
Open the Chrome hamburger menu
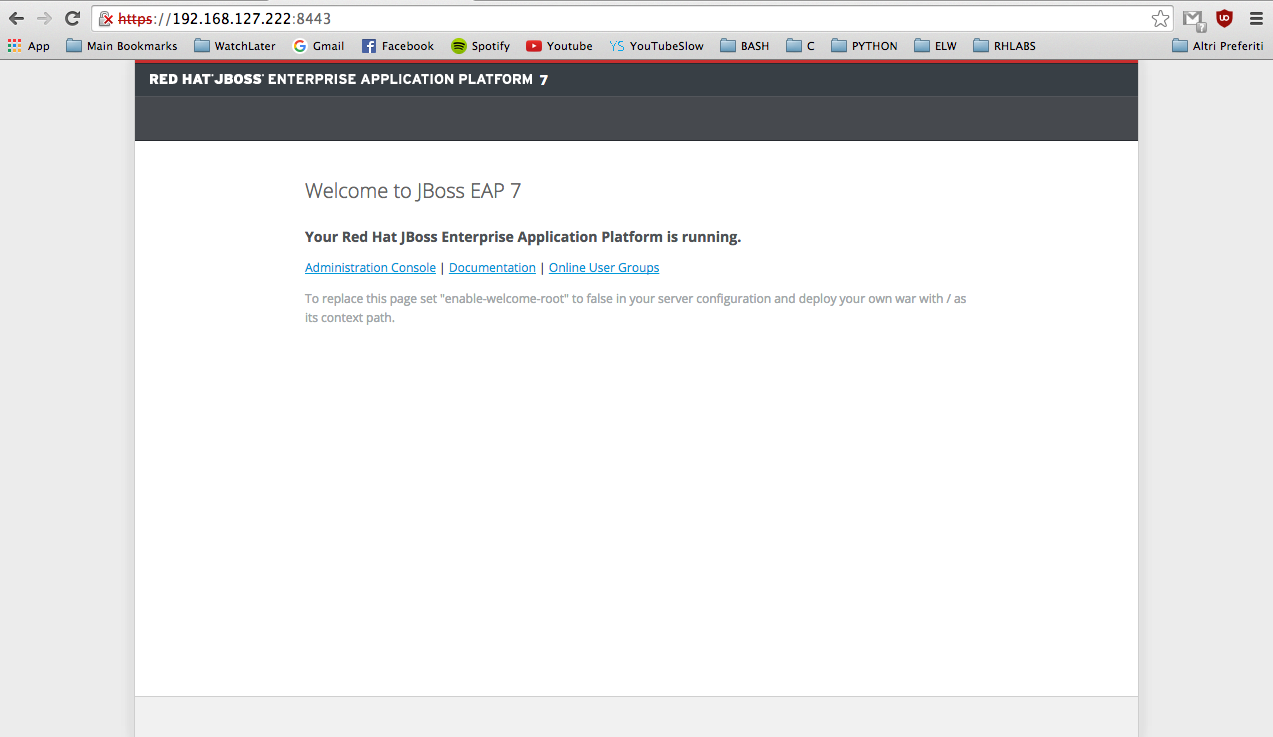(x=1256, y=18)
